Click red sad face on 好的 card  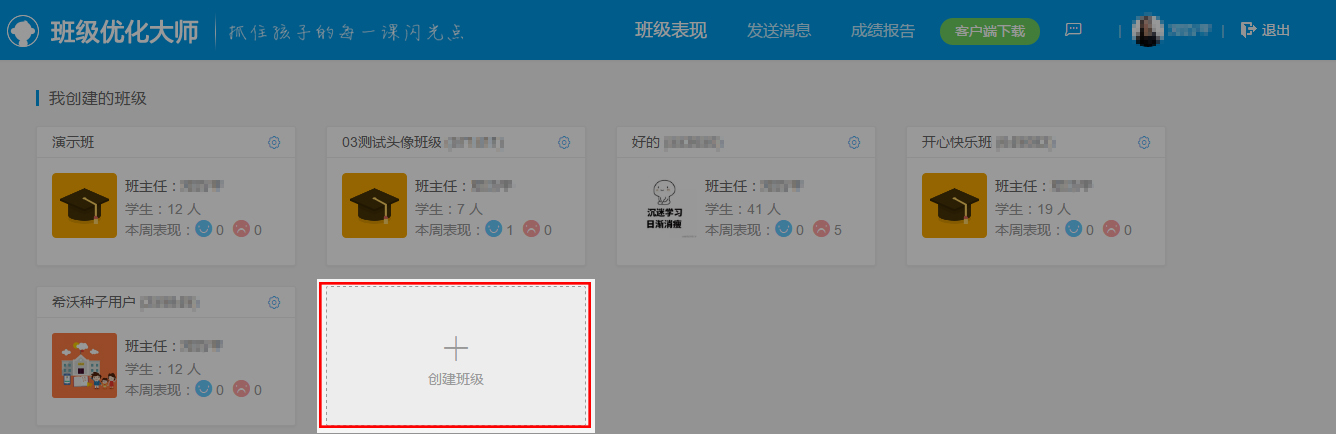[821, 229]
